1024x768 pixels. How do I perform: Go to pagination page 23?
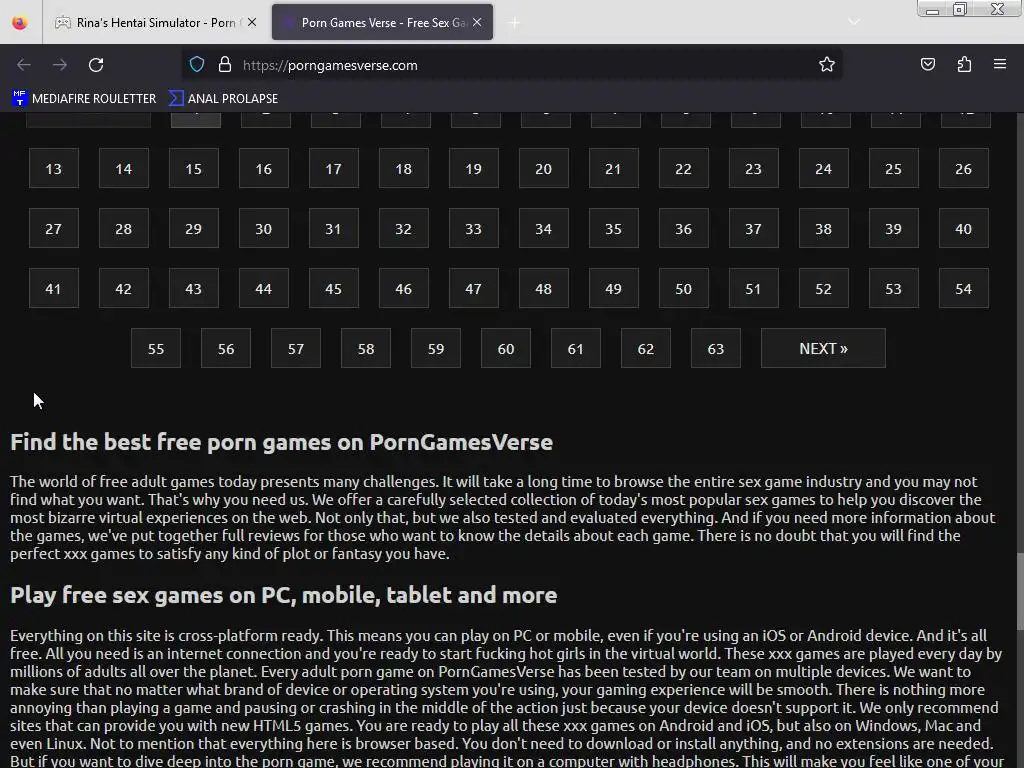coord(753,168)
